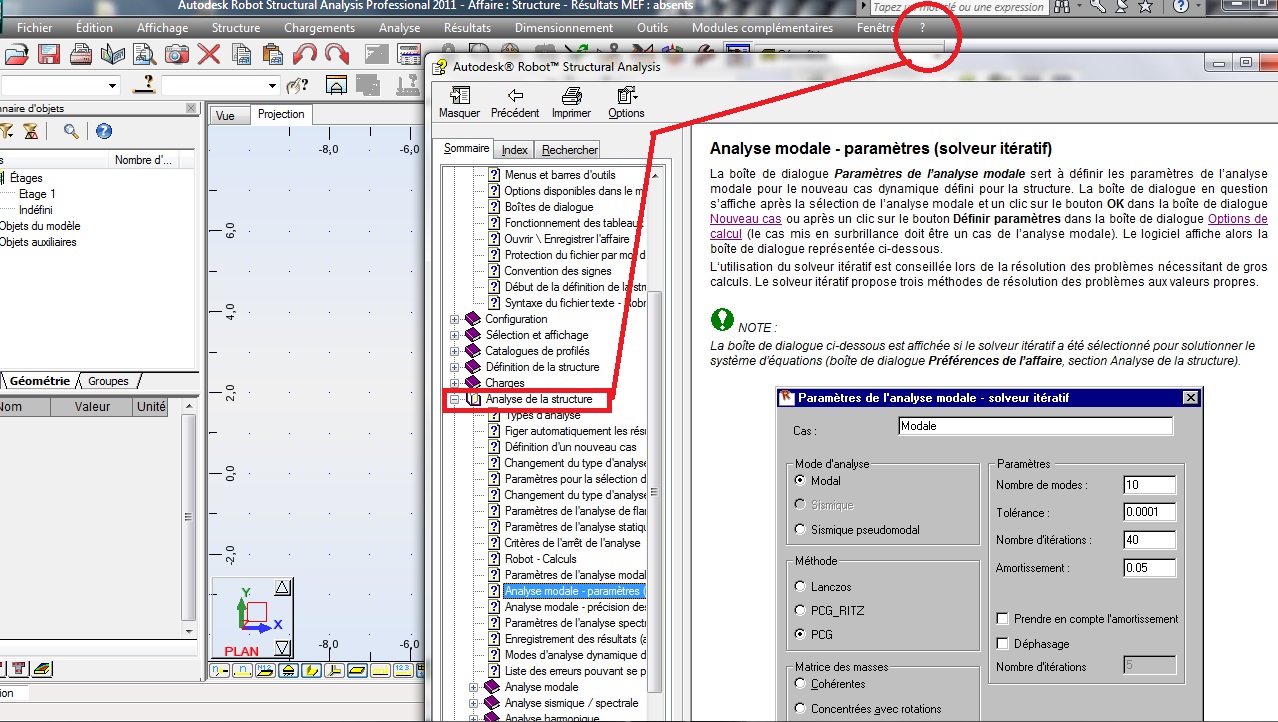Click the Undo red arrow icon
Viewport: 1278px width, 722px height.
pos(305,54)
